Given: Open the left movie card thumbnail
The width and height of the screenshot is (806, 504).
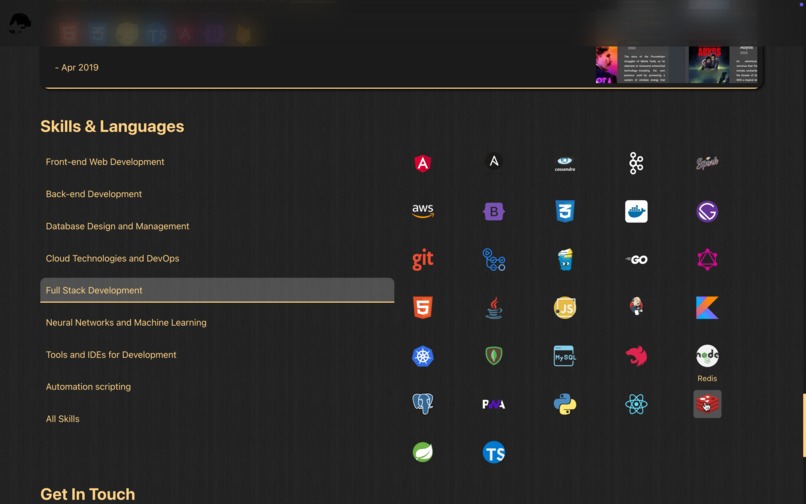Looking at the screenshot, I should [607, 64].
